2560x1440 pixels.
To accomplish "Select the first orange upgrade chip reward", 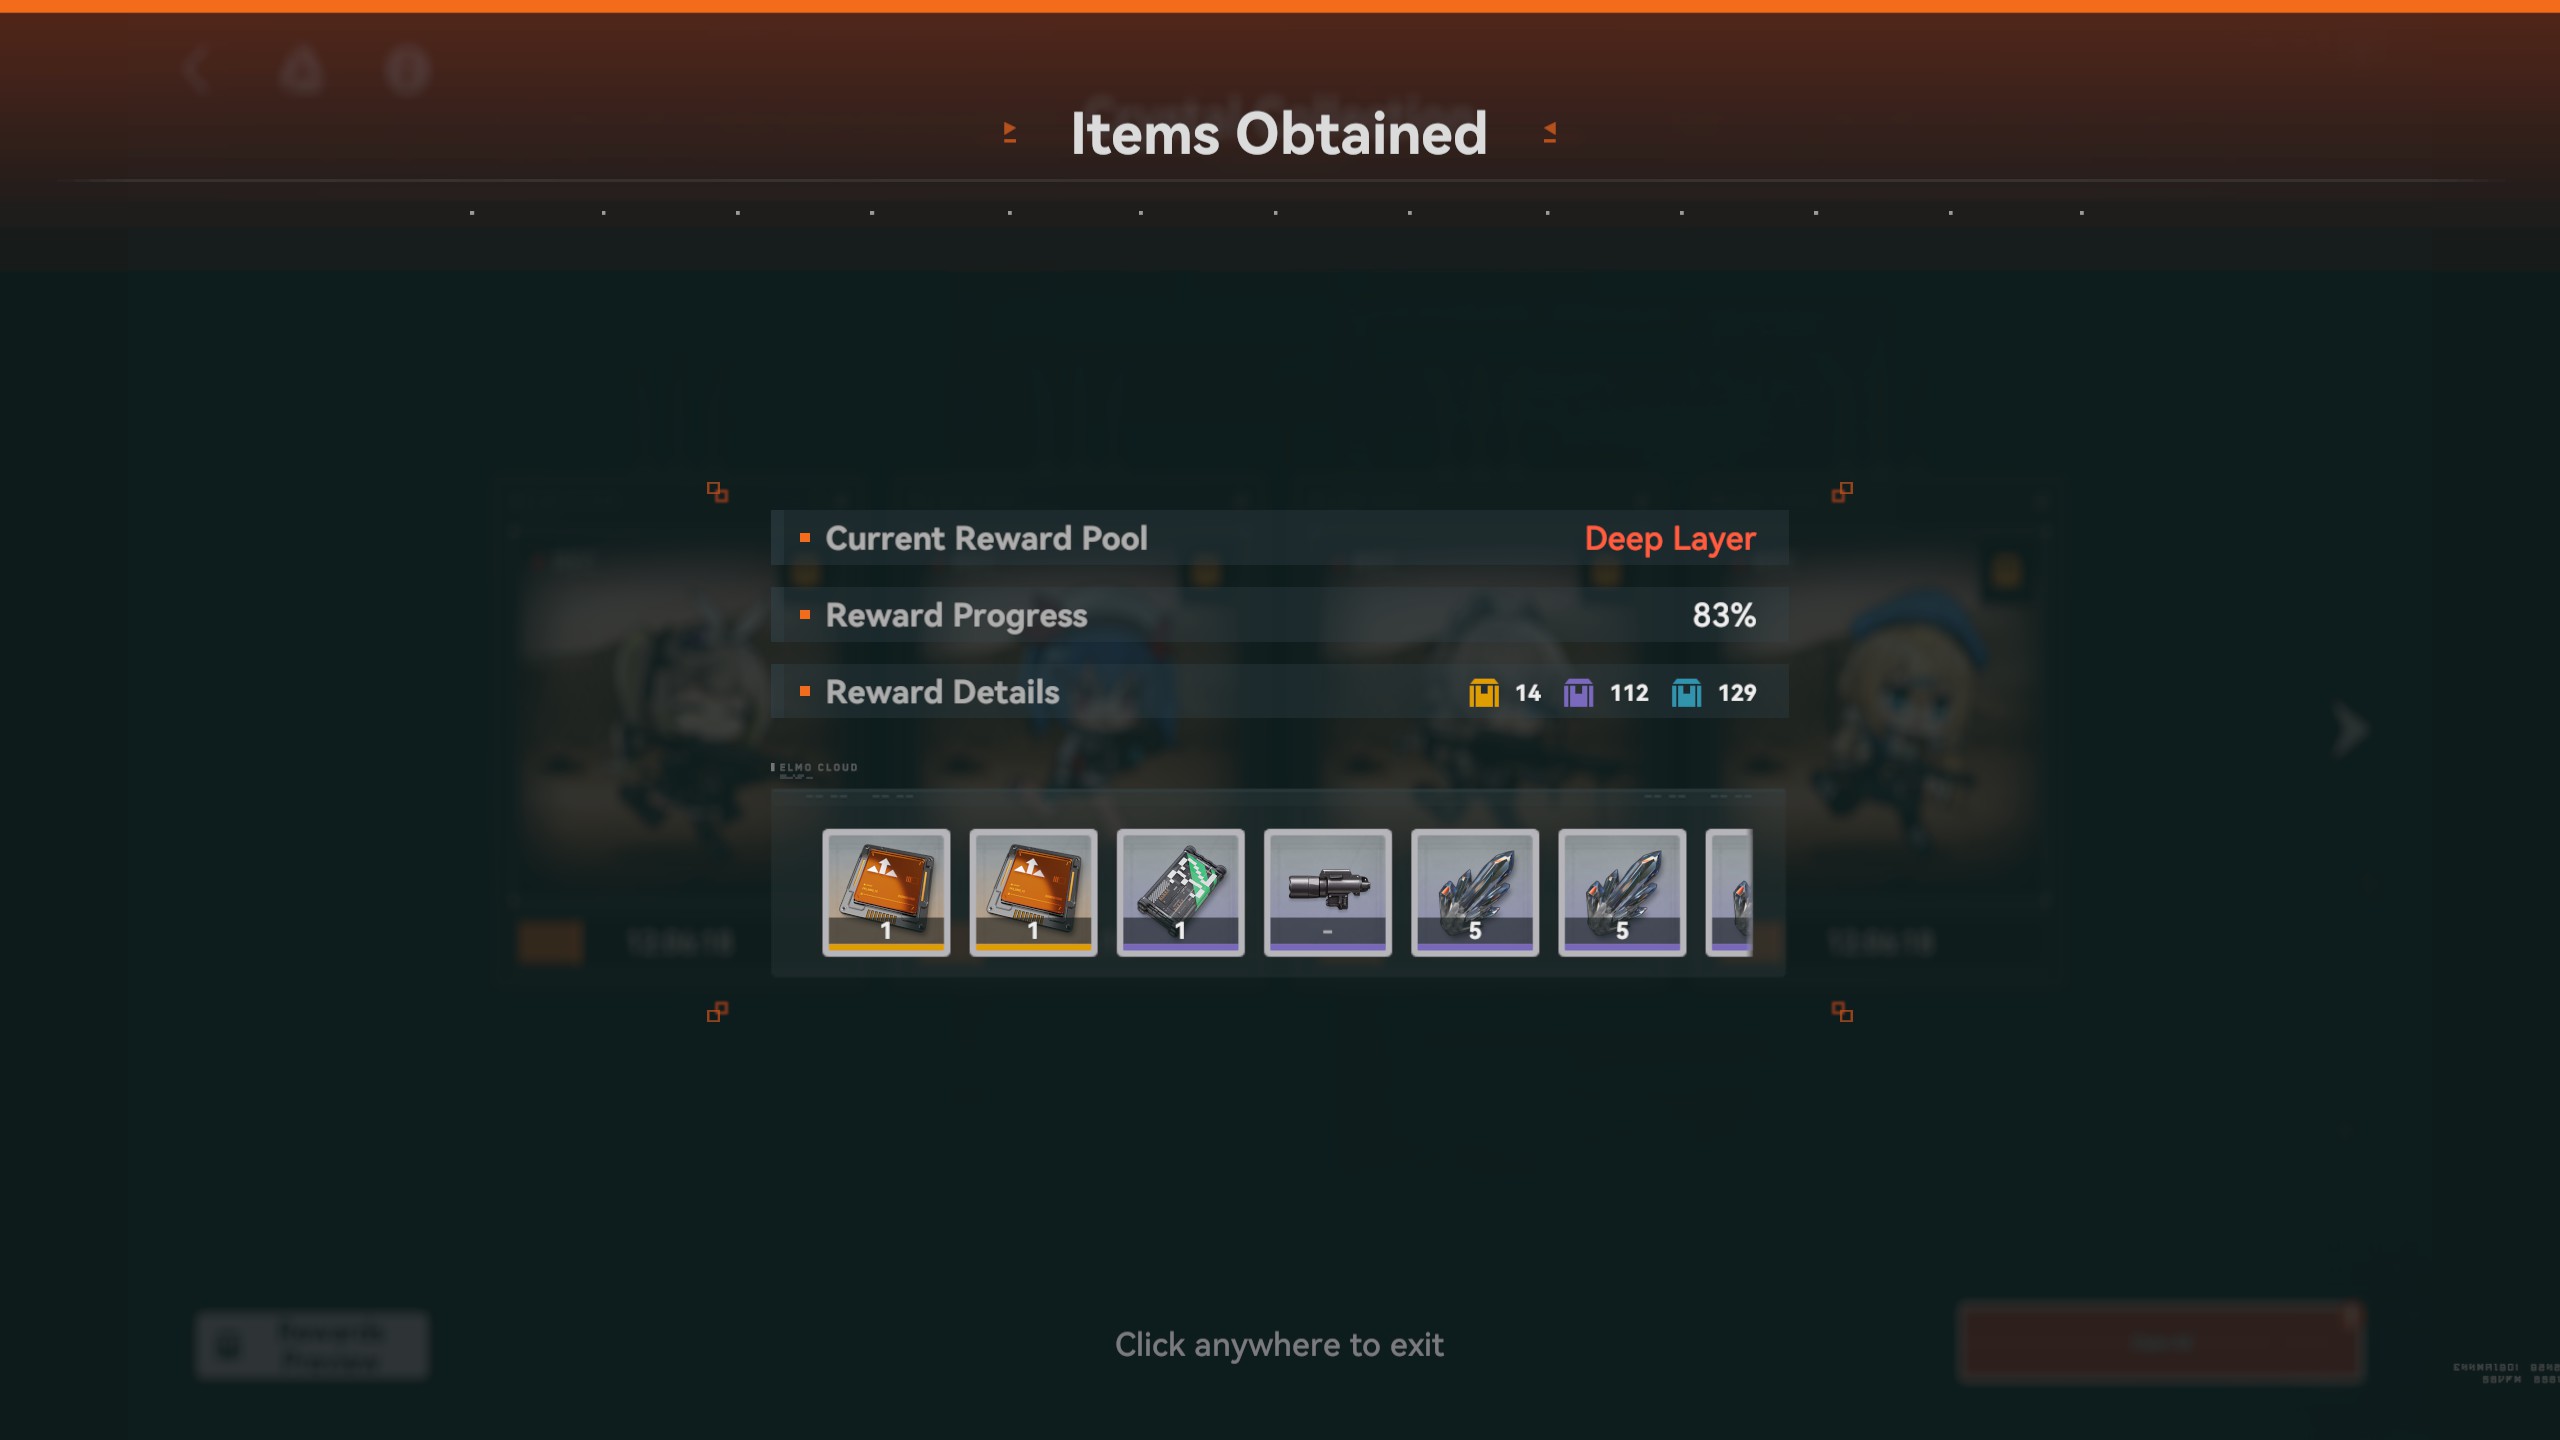I will [x=886, y=892].
